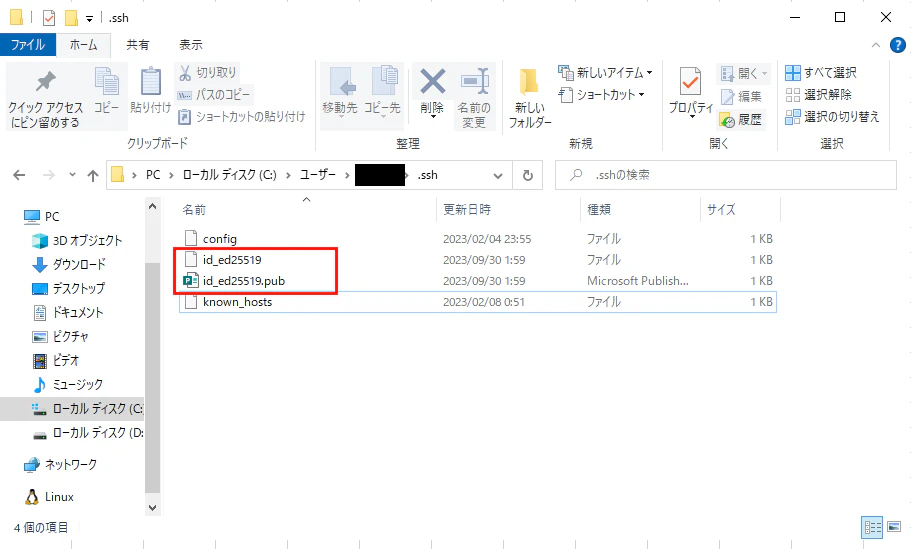
Task: Sort by 種類 column header
Action: [x=640, y=210]
